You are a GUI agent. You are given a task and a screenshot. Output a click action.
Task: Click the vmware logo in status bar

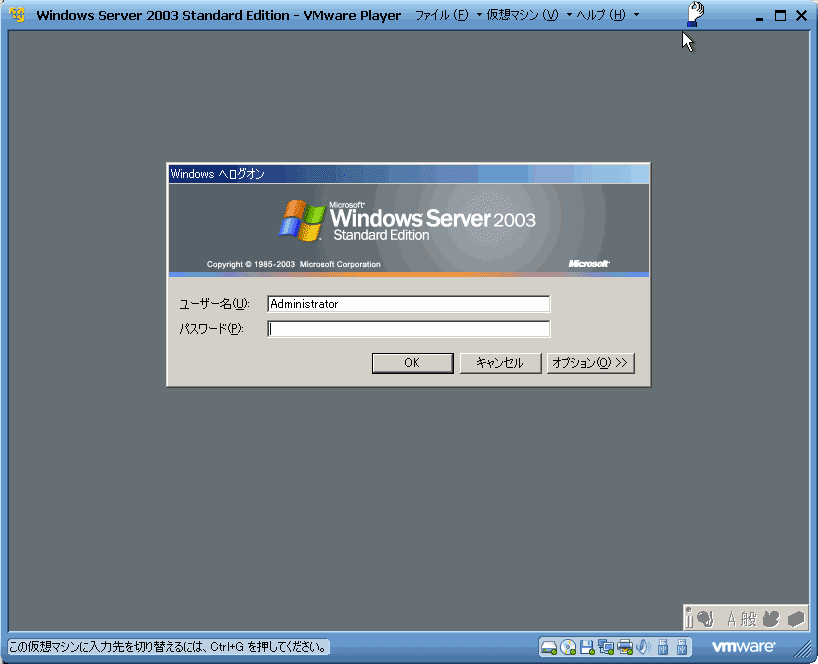coord(743,647)
